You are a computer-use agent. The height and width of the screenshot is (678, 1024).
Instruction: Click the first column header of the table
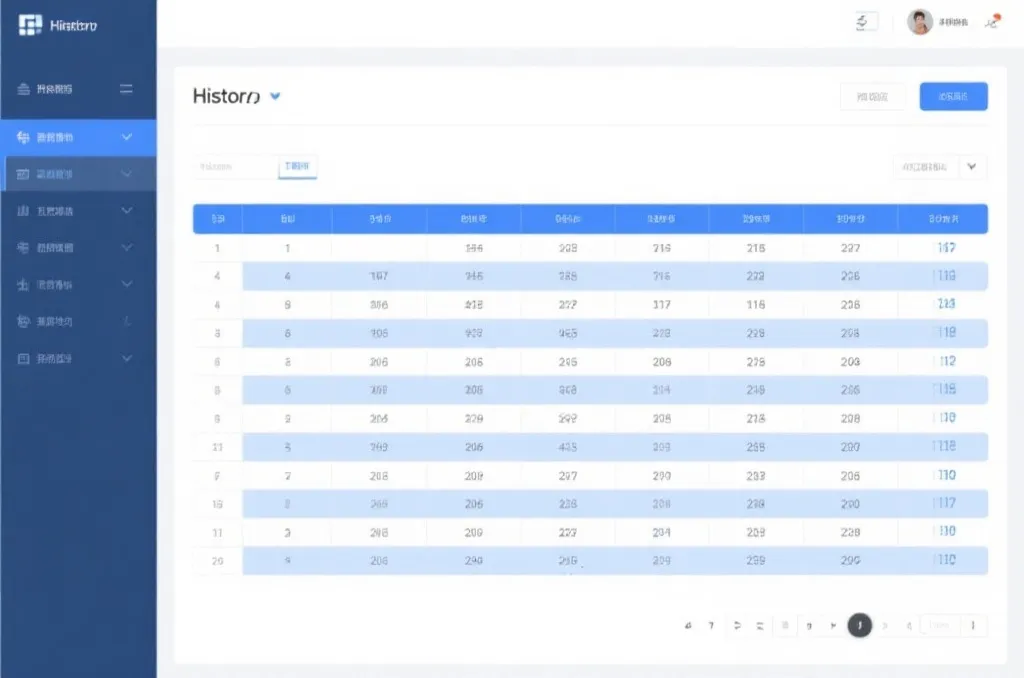pos(217,218)
